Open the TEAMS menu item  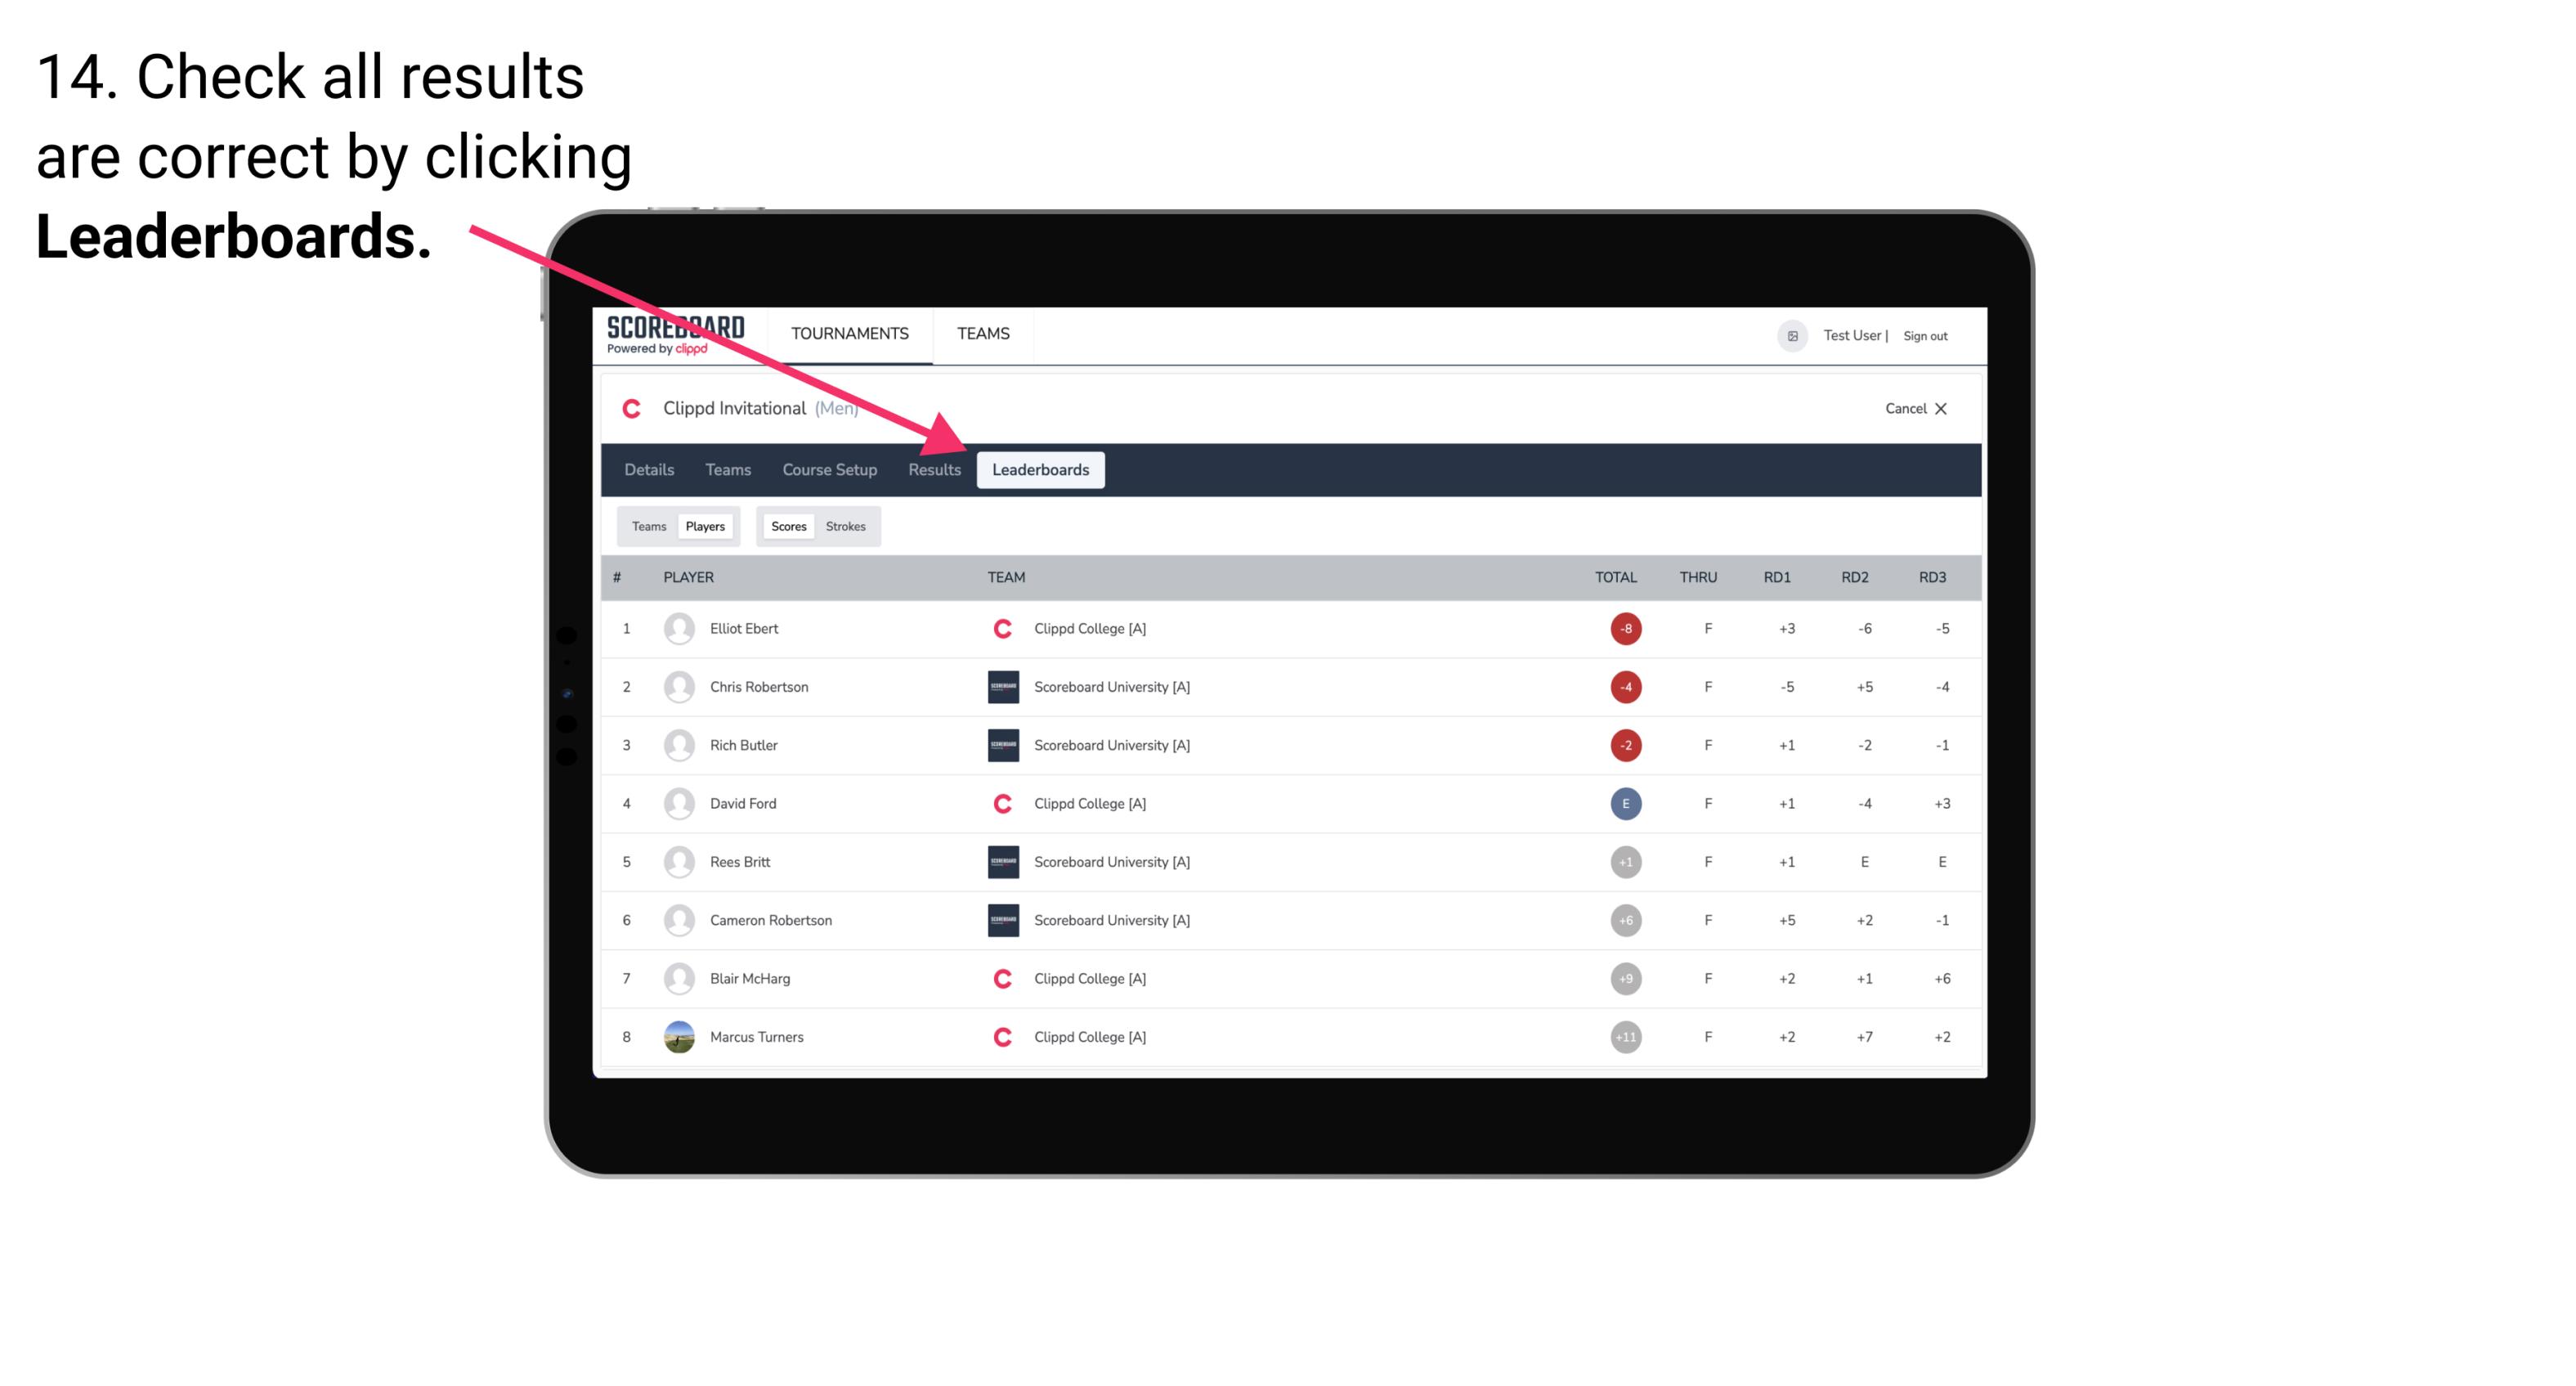tap(984, 333)
